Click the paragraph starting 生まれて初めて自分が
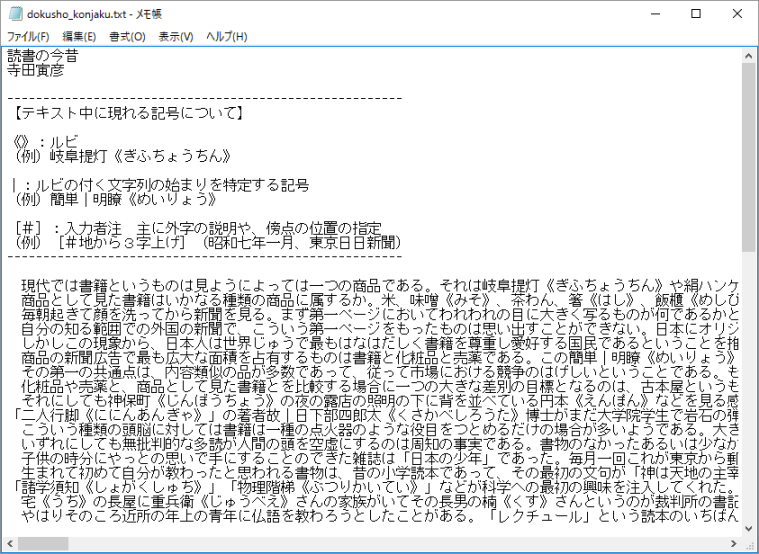Image resolution: width=759 pixels, height=554 pixels. (x=380, y=473)
